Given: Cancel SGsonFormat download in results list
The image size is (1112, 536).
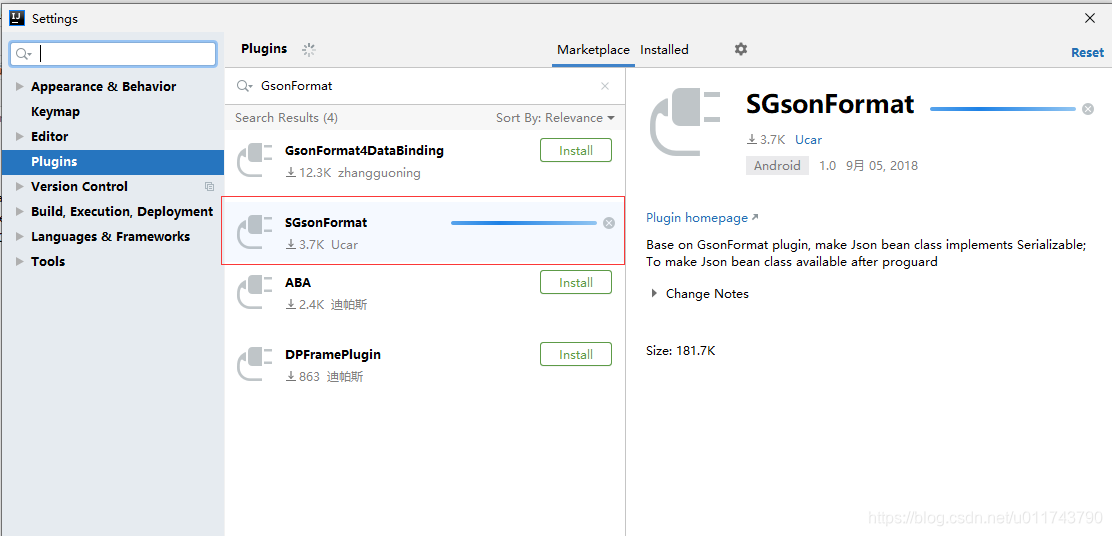Looking at the screenshot, I should click(x=608, y=223).
